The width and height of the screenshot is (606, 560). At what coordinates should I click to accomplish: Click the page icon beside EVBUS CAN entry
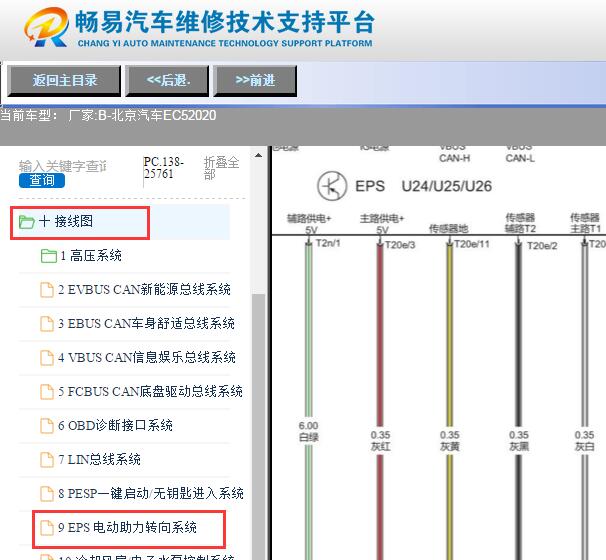point(47,290)
